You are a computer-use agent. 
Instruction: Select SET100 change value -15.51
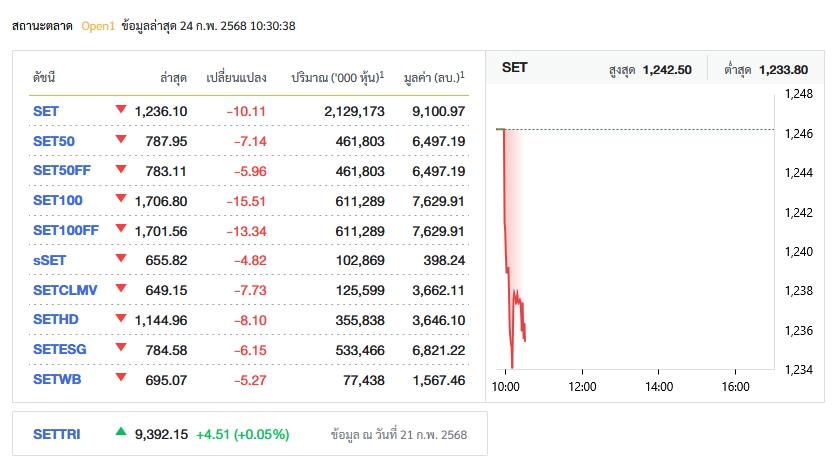(x=246, y=201)
